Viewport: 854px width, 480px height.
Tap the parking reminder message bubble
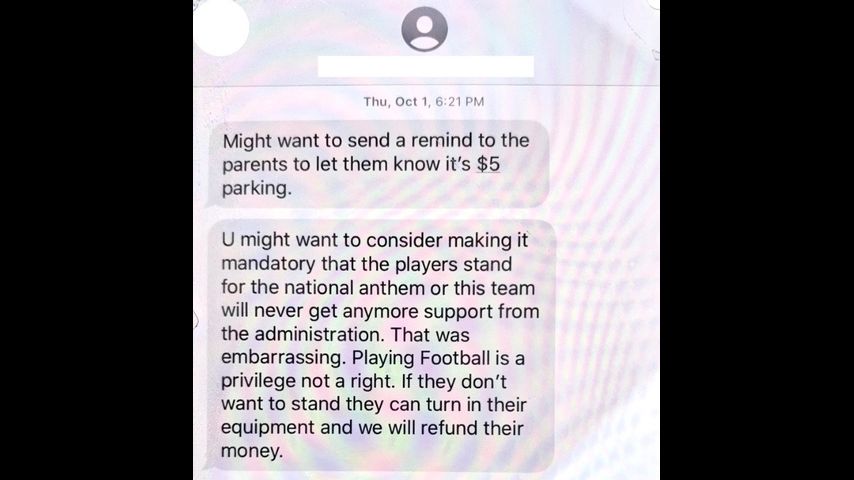(378, 164)
